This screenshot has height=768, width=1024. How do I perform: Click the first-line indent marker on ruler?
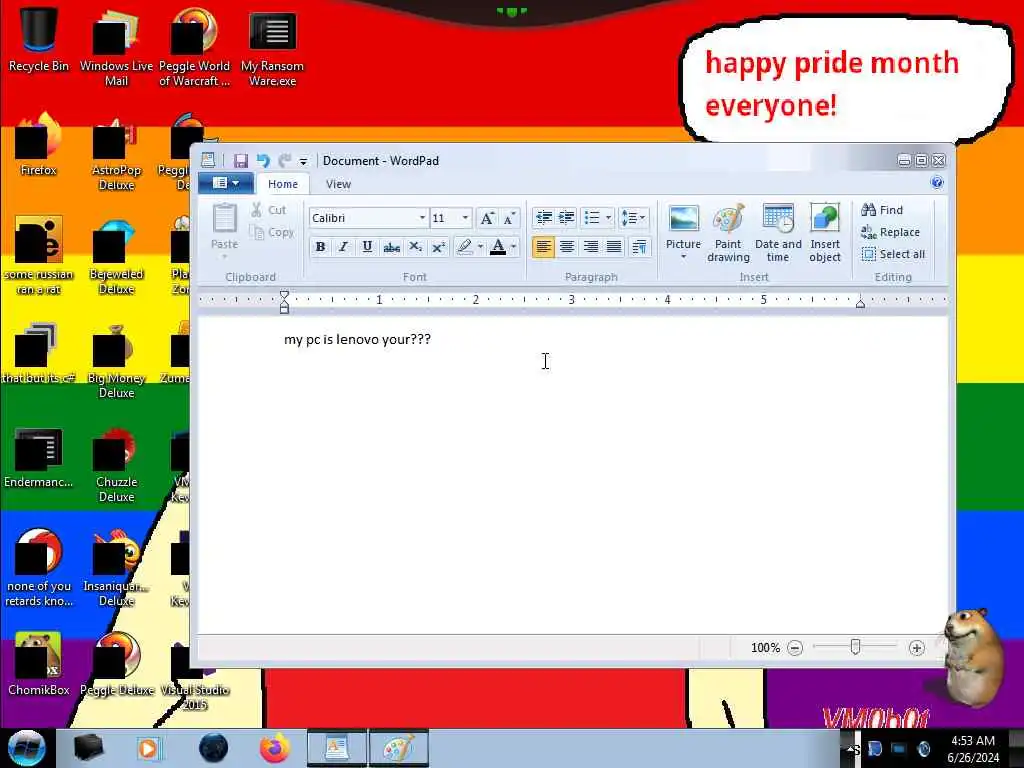click(x=284, y=295)
